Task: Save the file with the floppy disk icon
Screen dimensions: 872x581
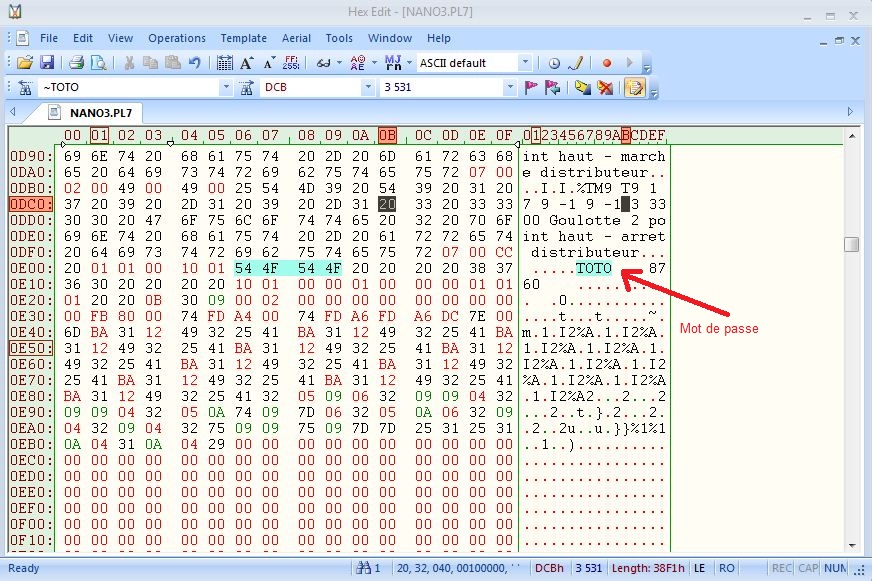Action: coord(46,63)
